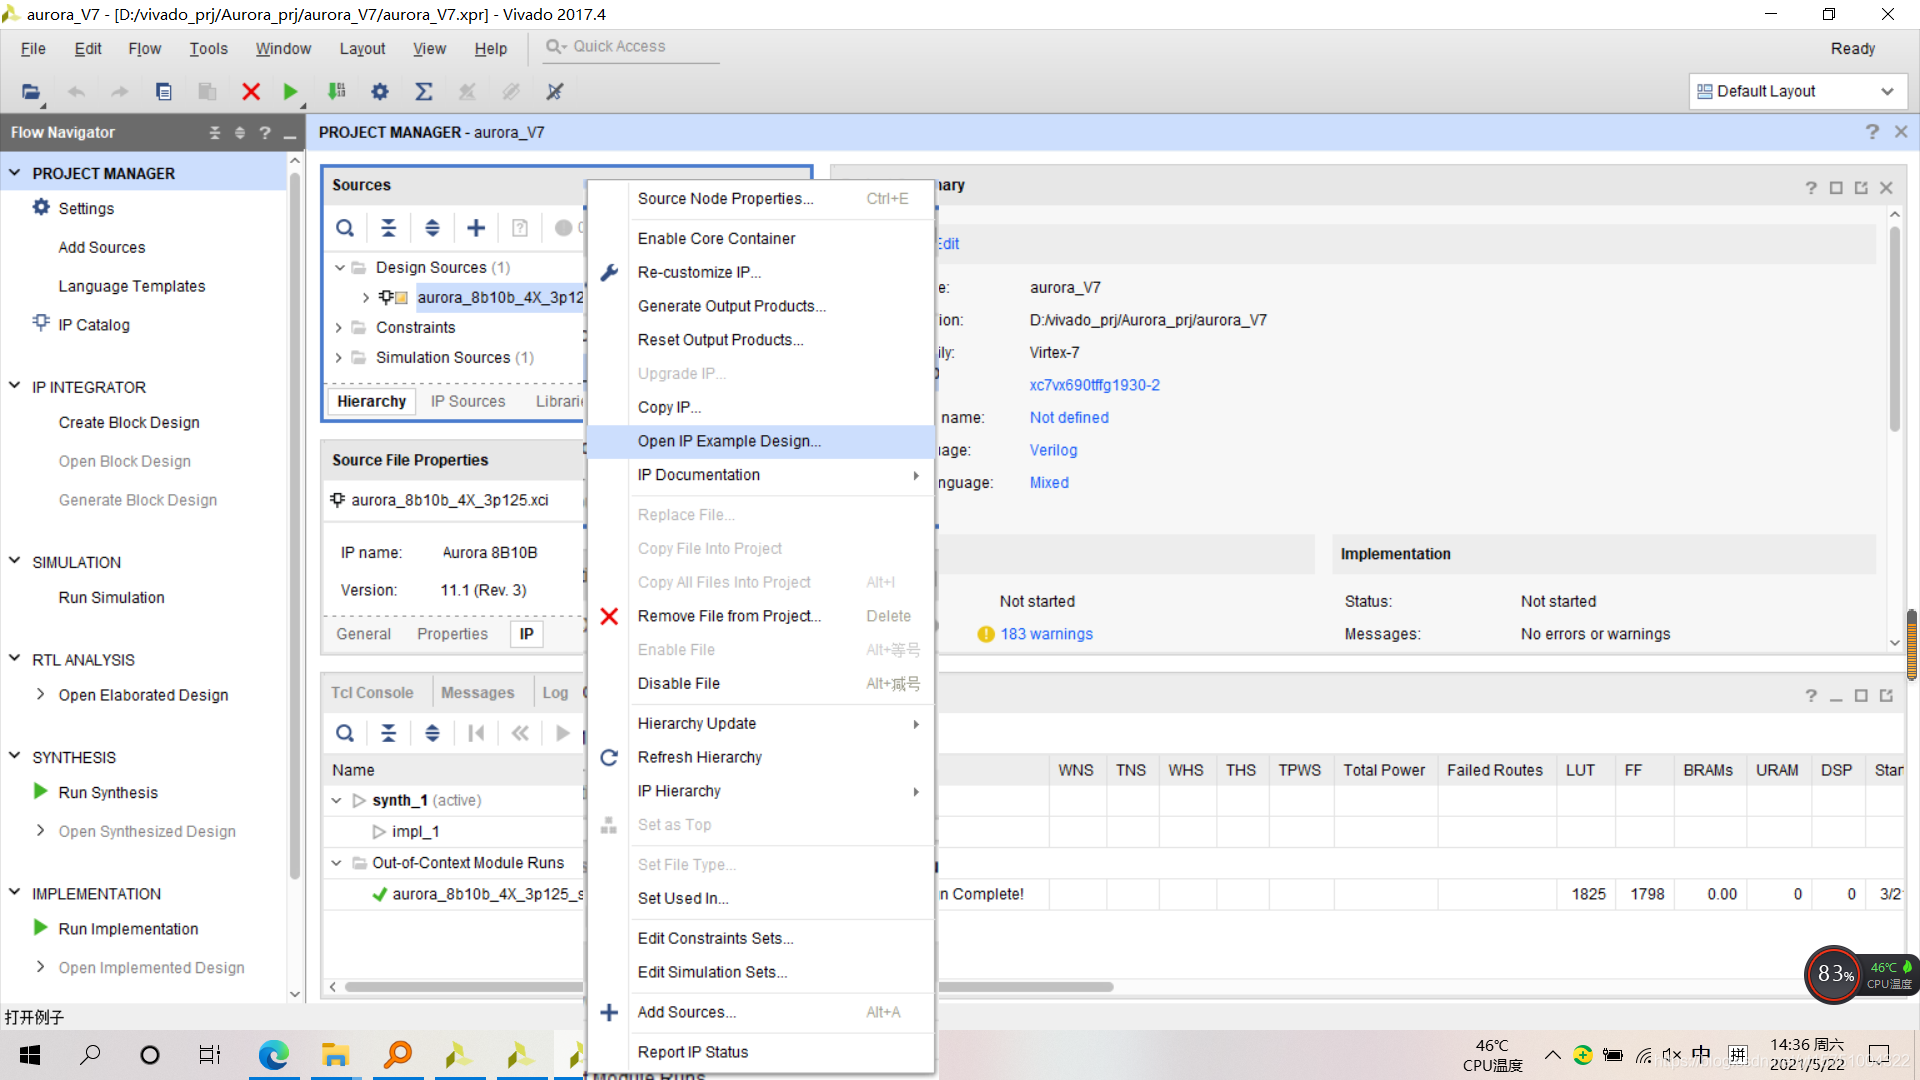
Task: Collapse all in the Sources panel
Action: pyautogui.click(x=389, y=228)
